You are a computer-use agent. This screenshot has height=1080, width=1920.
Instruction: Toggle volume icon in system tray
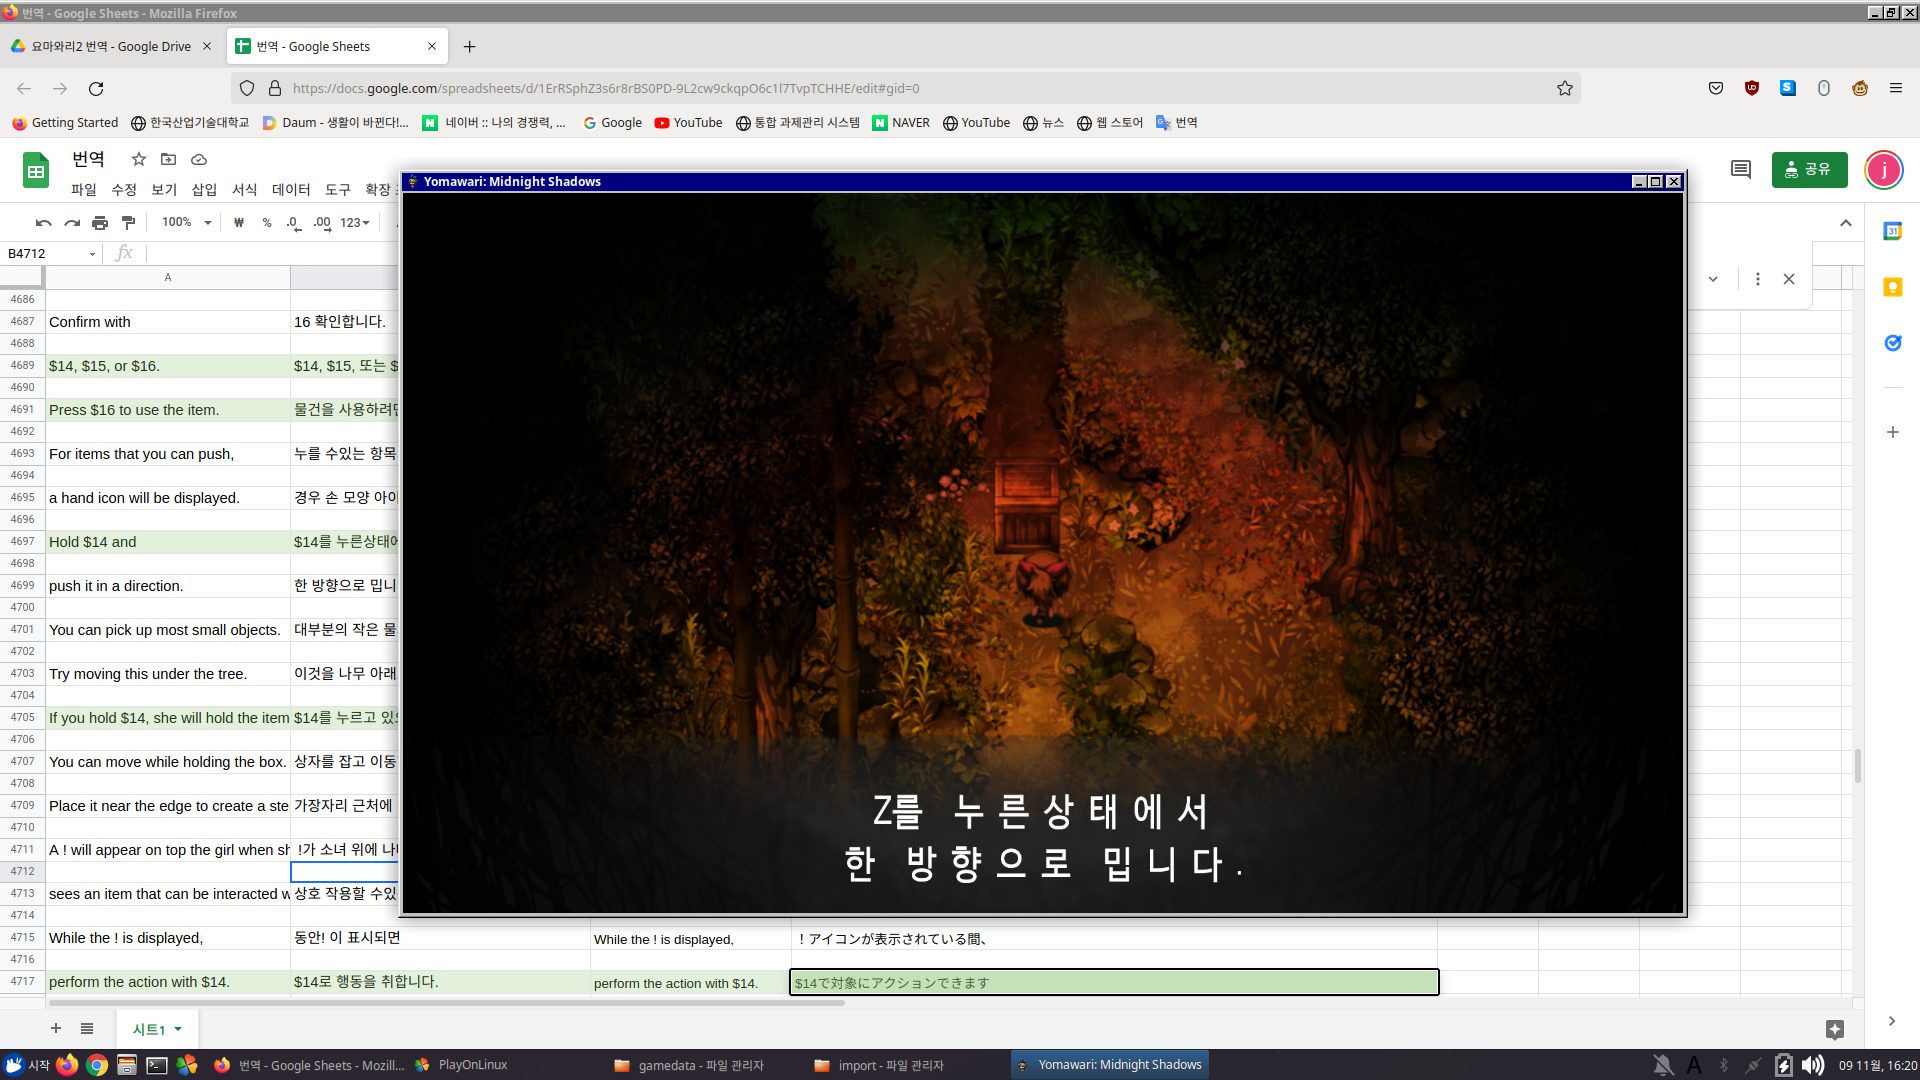click(1812, 1065)
